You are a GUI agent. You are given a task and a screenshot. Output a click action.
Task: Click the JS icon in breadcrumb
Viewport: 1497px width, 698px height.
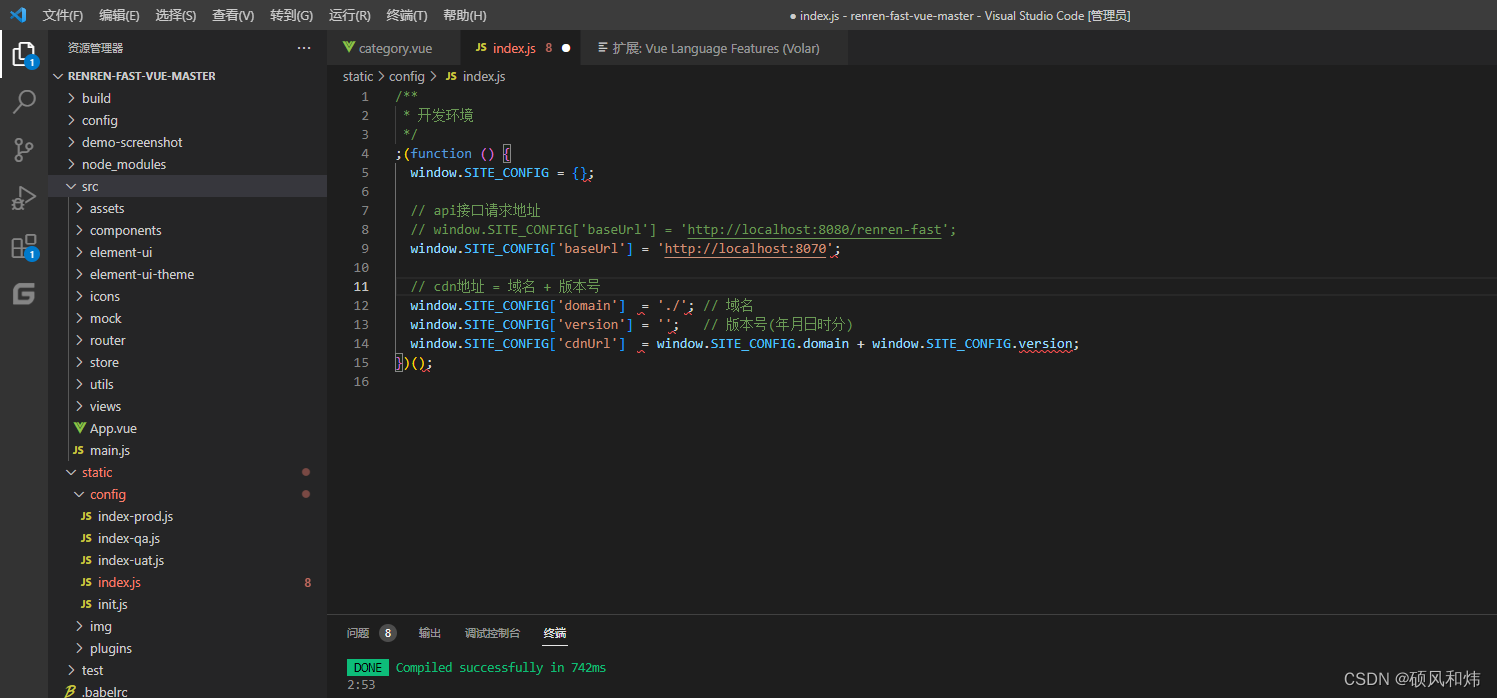tap(451, 76)
